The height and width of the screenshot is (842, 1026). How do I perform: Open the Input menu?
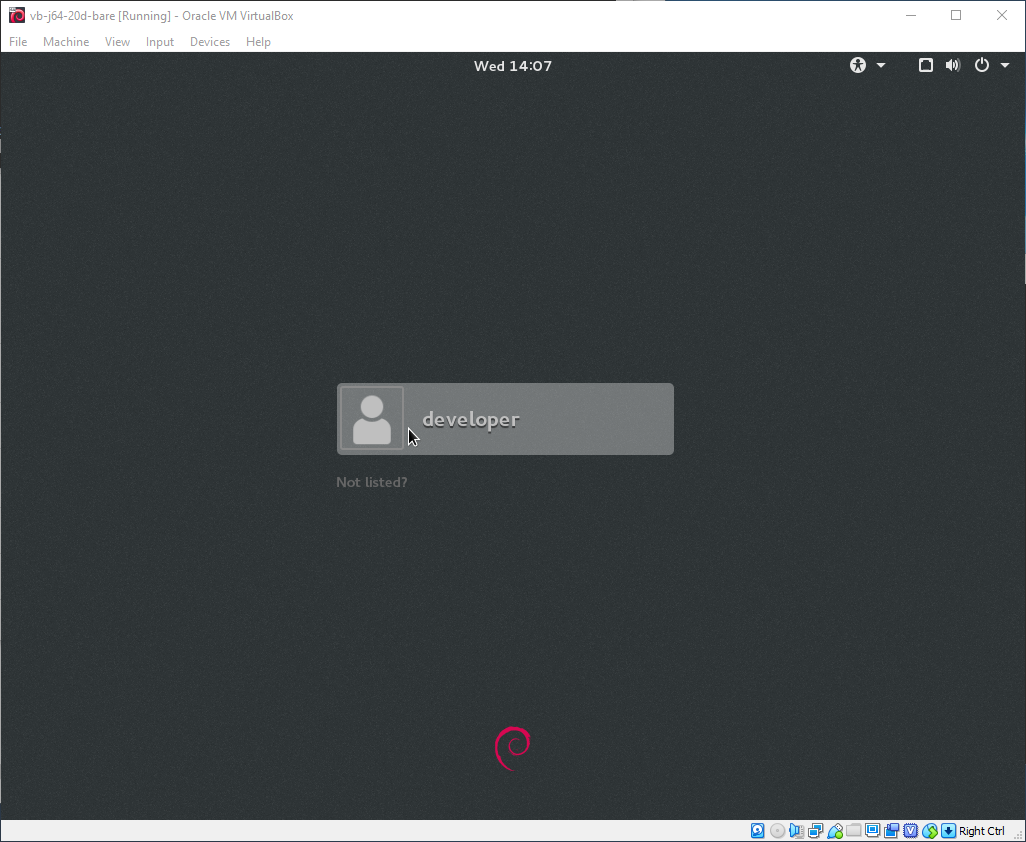coord(159,42)
